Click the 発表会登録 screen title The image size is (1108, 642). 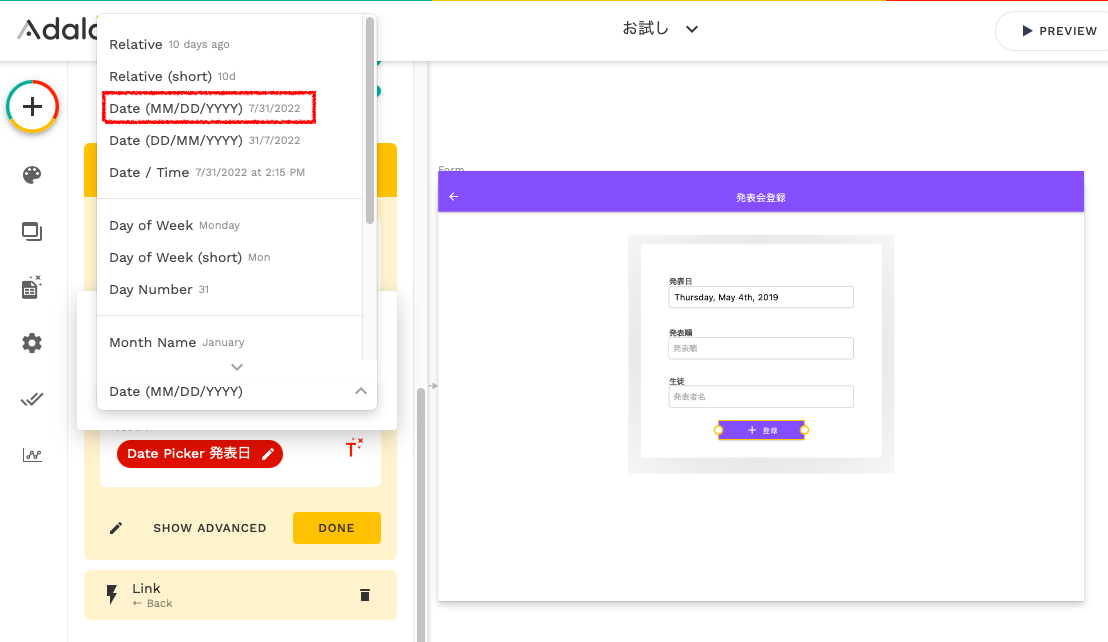point(760,198)
